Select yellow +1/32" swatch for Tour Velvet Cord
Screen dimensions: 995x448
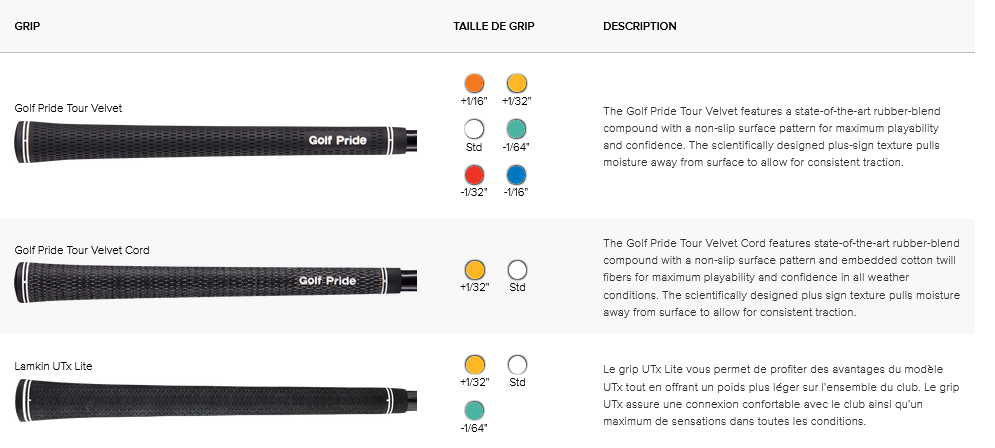(x=474, y=270)
